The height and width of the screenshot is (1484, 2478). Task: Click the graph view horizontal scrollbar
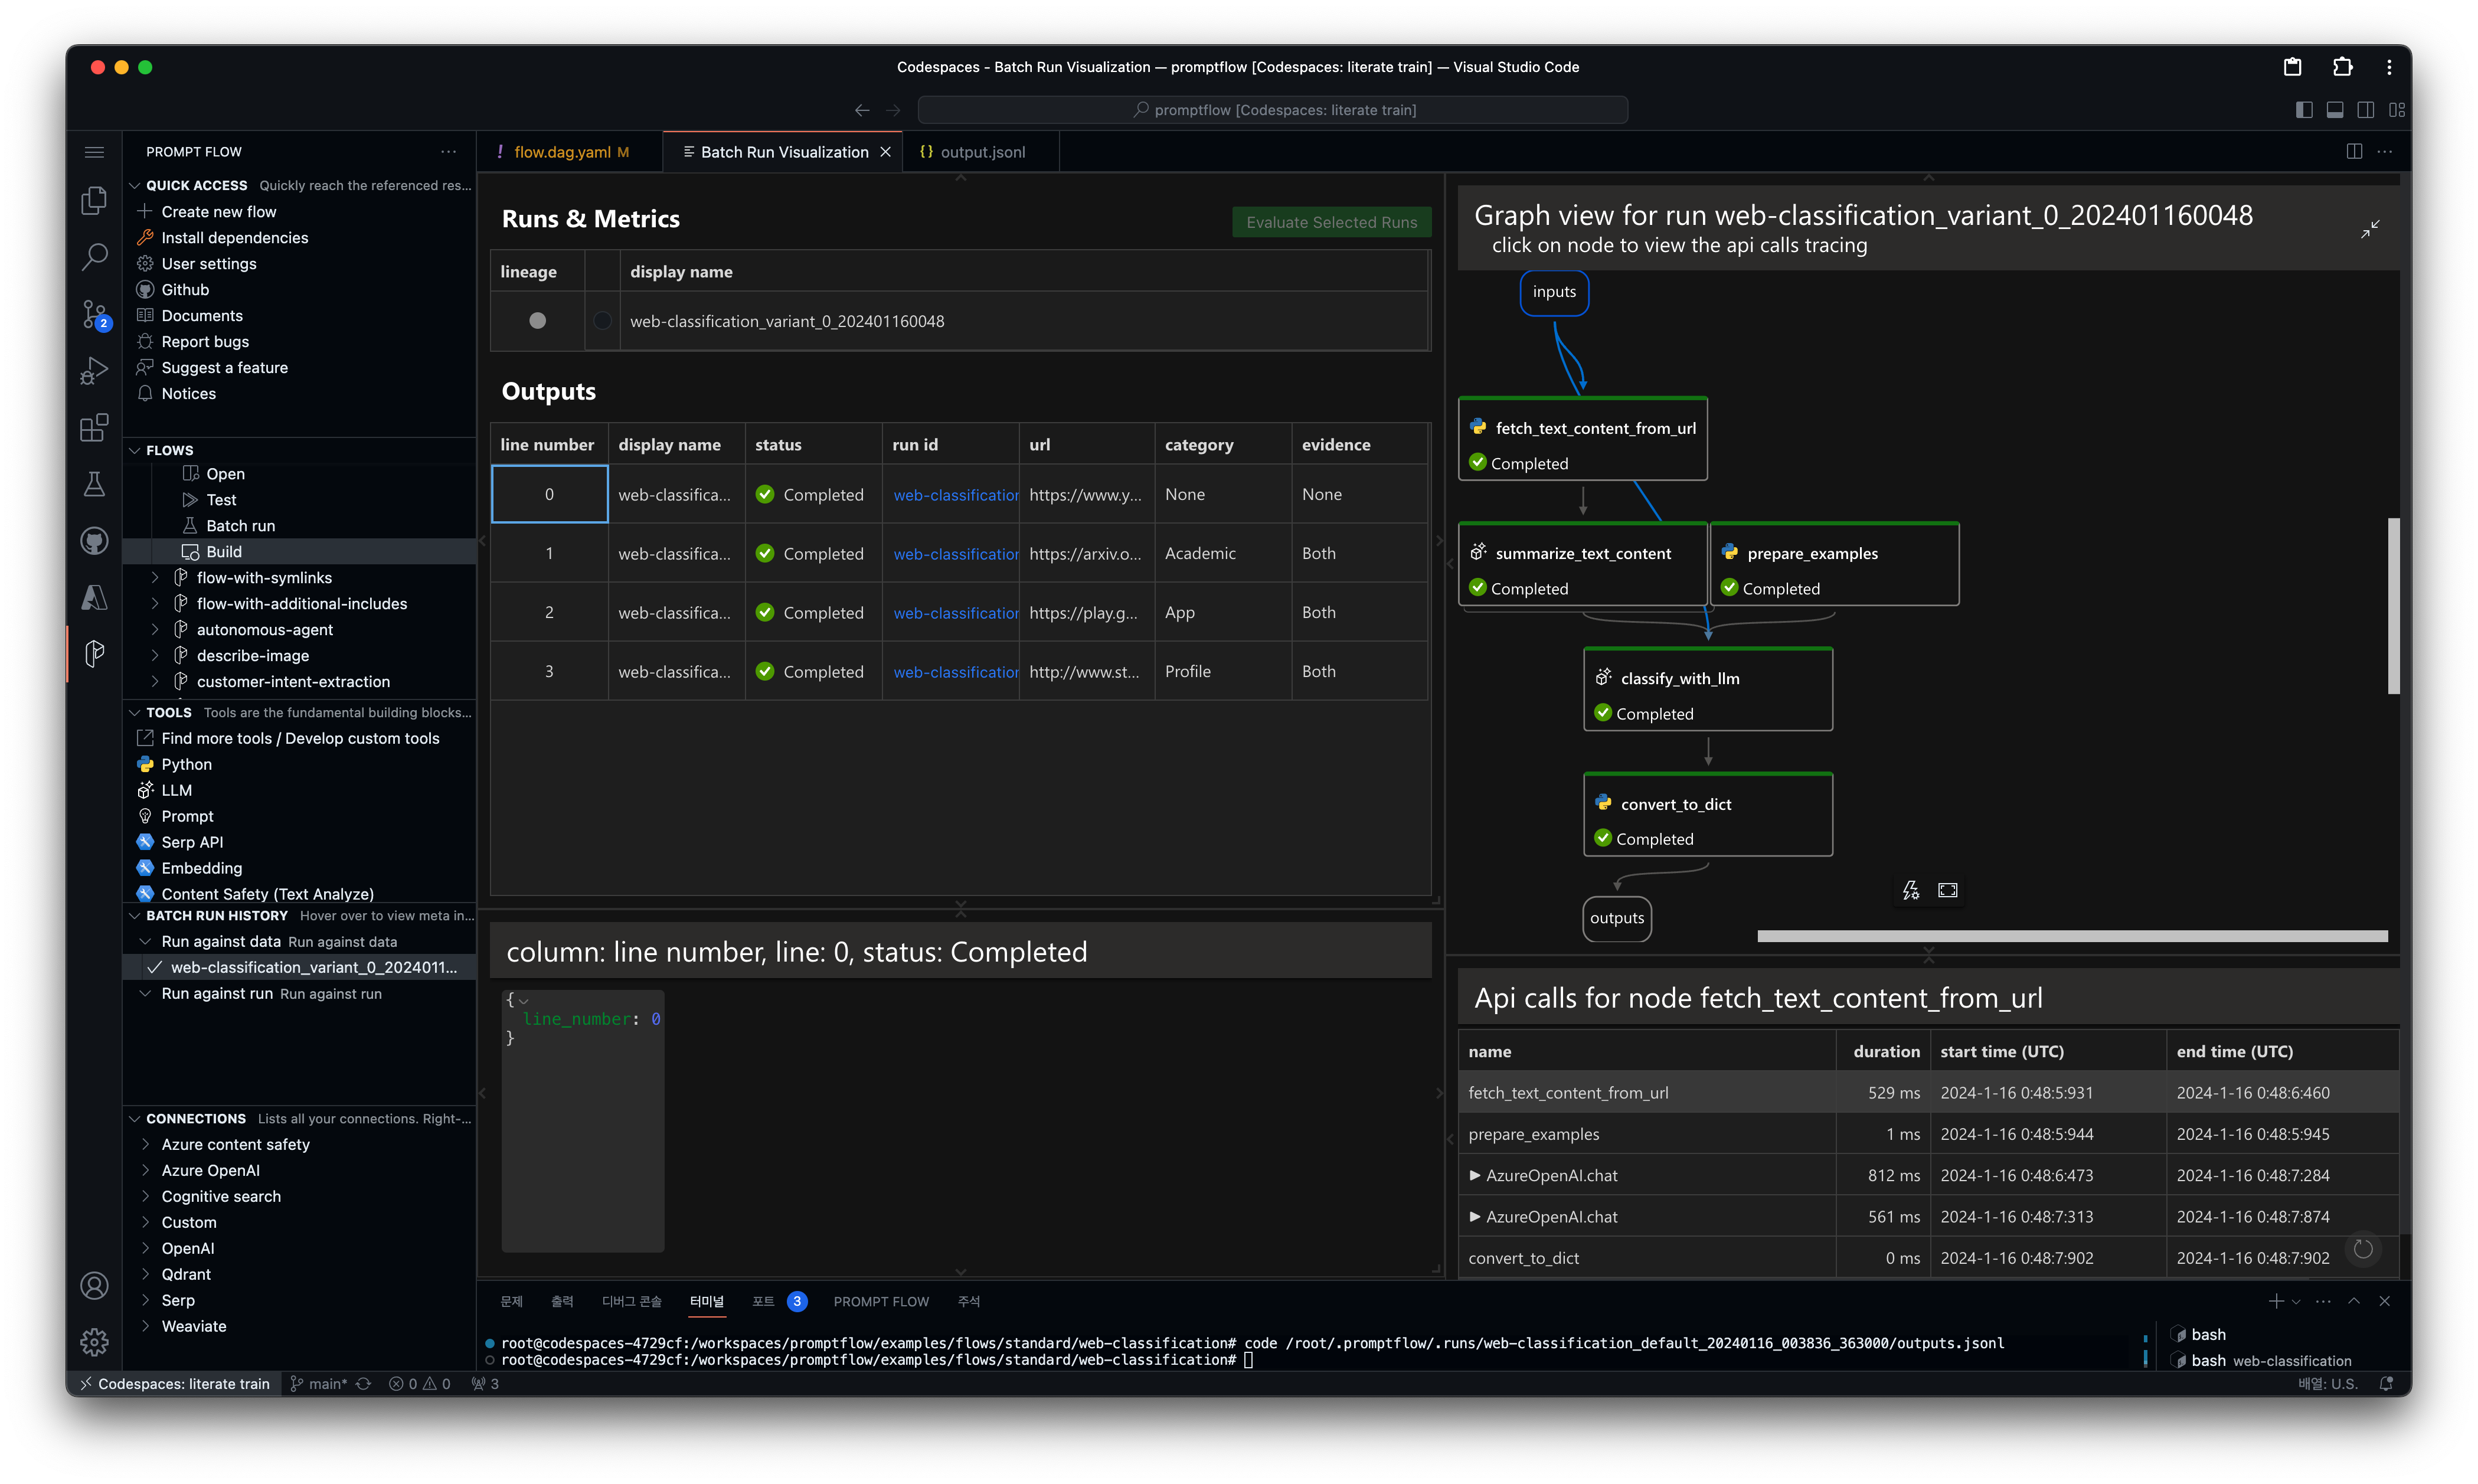(x=2072, y=936)
